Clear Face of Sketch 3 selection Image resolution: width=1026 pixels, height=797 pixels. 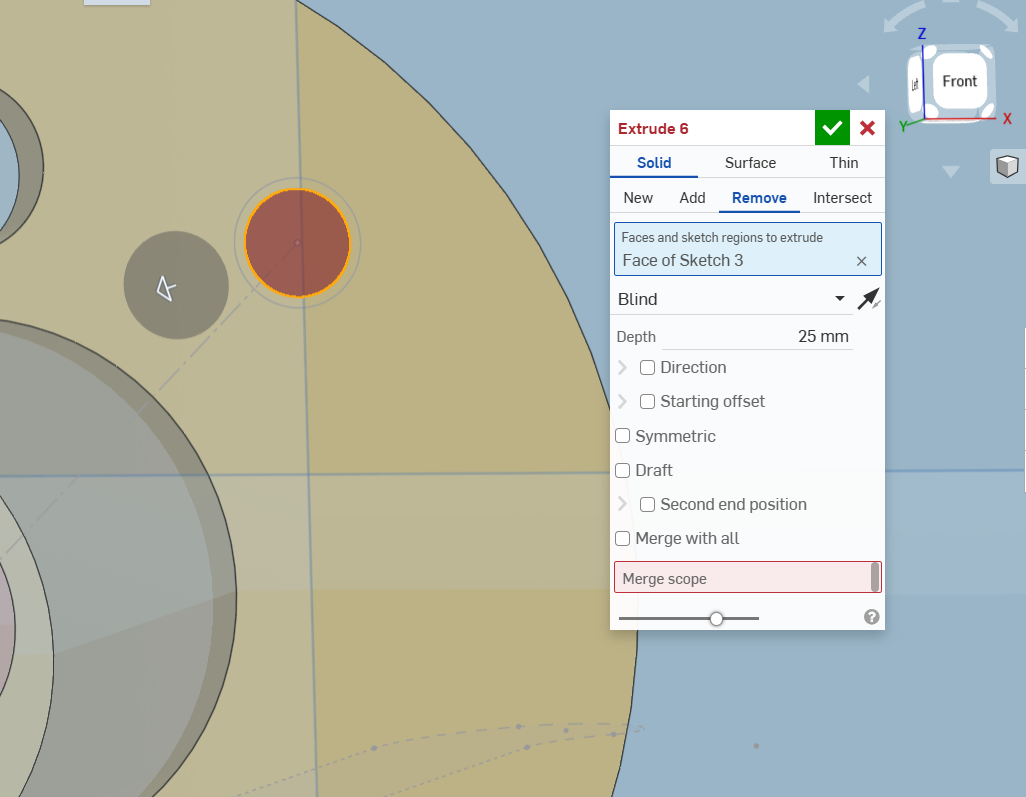click(x=862, y=261)
